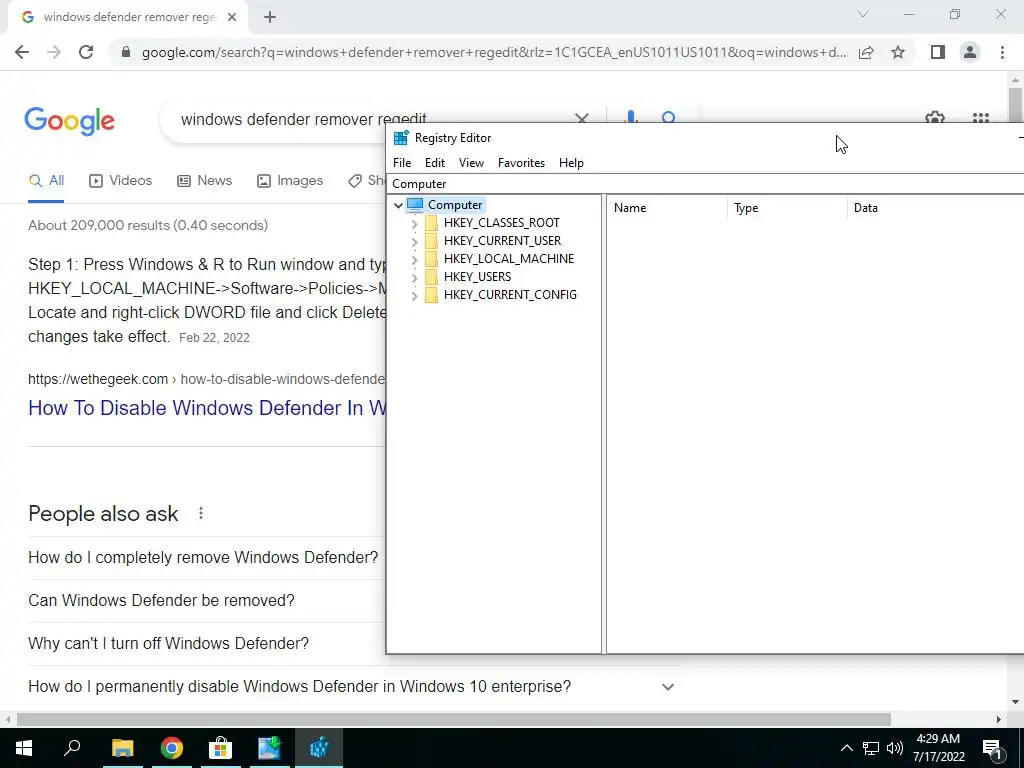Click the Name column header
The width and height of the screenshot is (1024, 768).
click(667, 208)
